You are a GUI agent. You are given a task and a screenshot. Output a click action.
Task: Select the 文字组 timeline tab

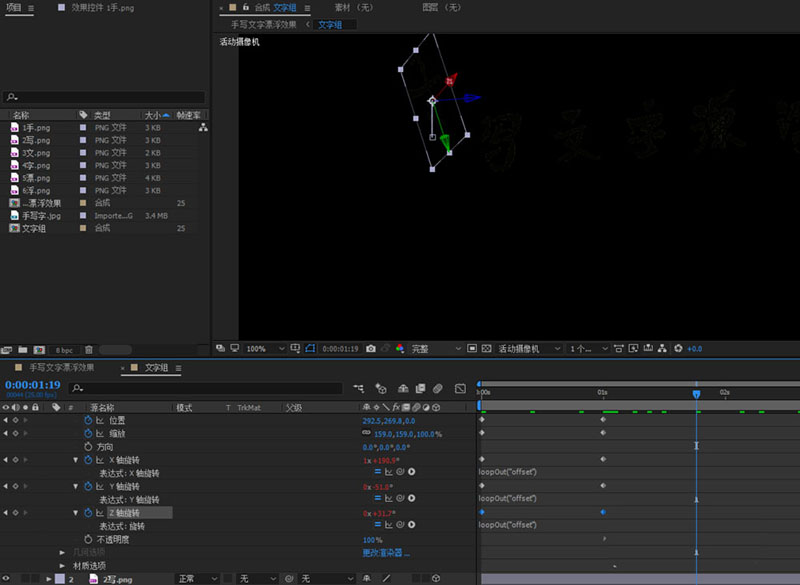(157, 368)
